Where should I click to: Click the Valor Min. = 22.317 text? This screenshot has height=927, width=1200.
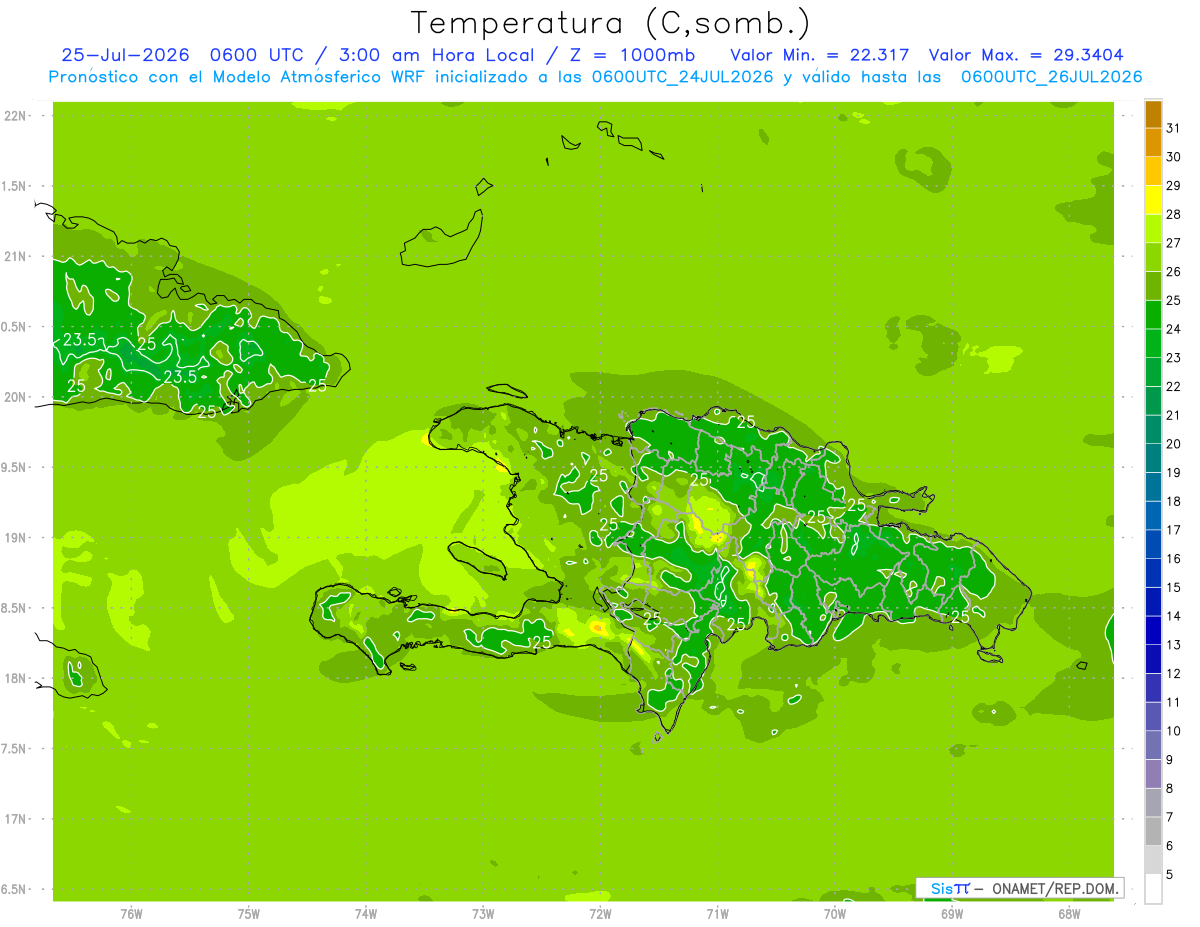point(820,55)
